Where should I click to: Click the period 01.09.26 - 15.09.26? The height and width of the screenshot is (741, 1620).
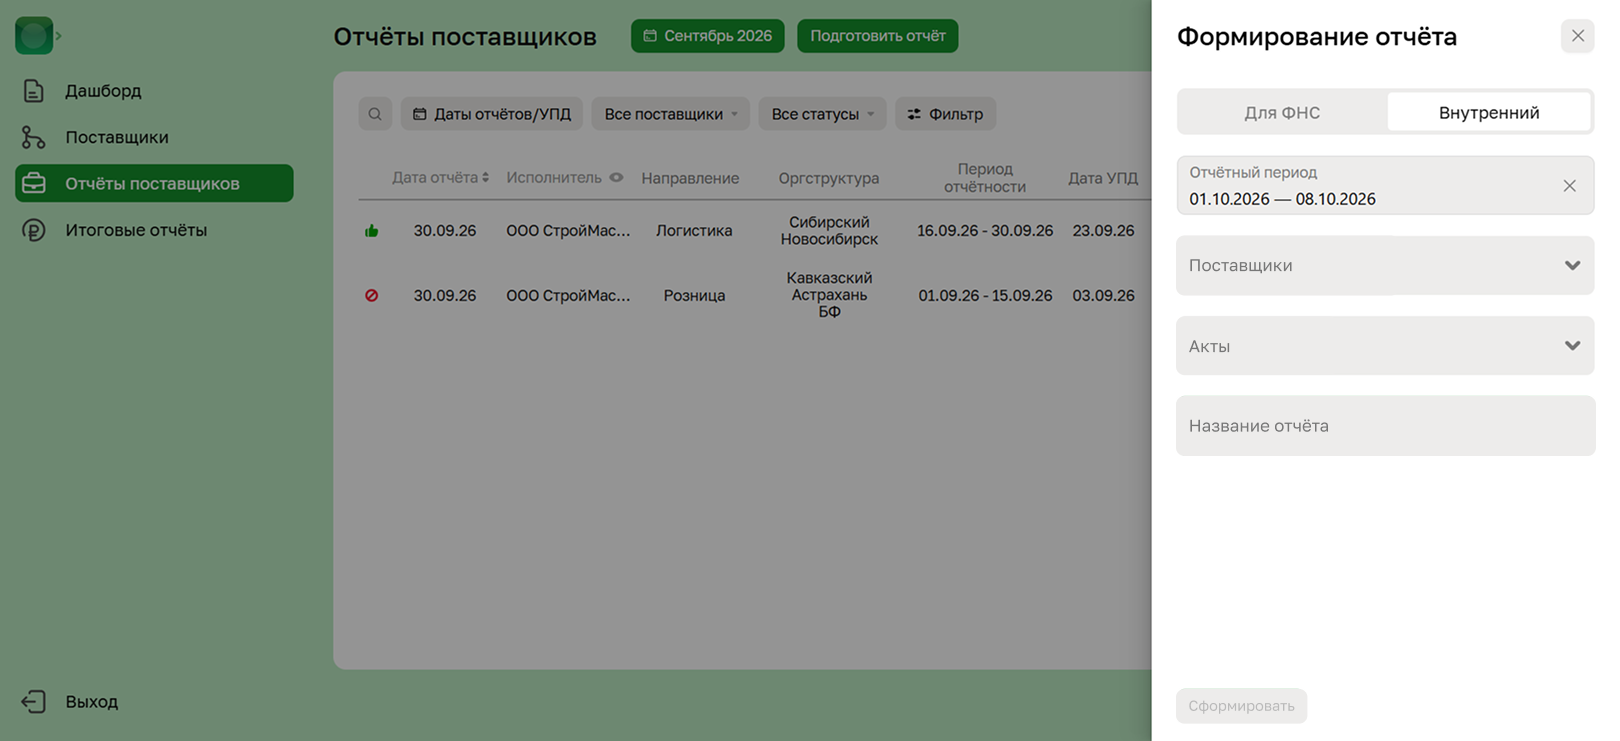985,296
